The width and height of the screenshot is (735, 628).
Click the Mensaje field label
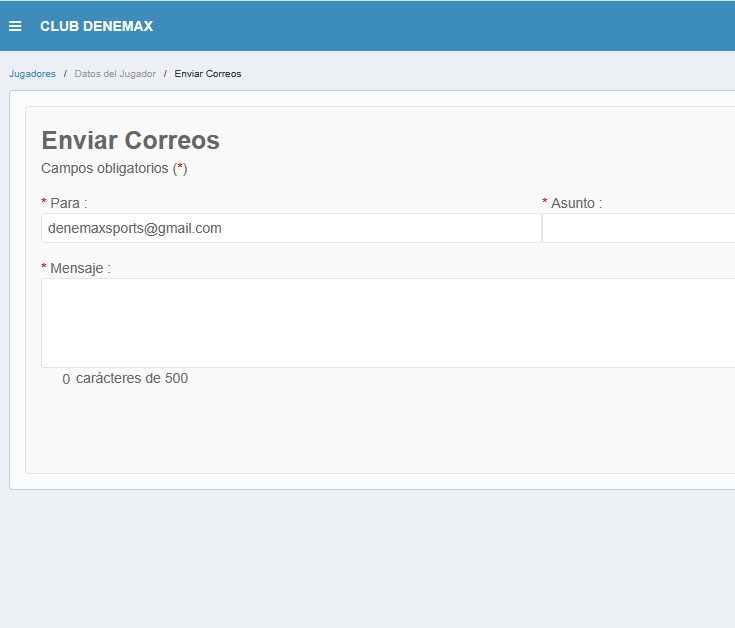pos(80,268)
